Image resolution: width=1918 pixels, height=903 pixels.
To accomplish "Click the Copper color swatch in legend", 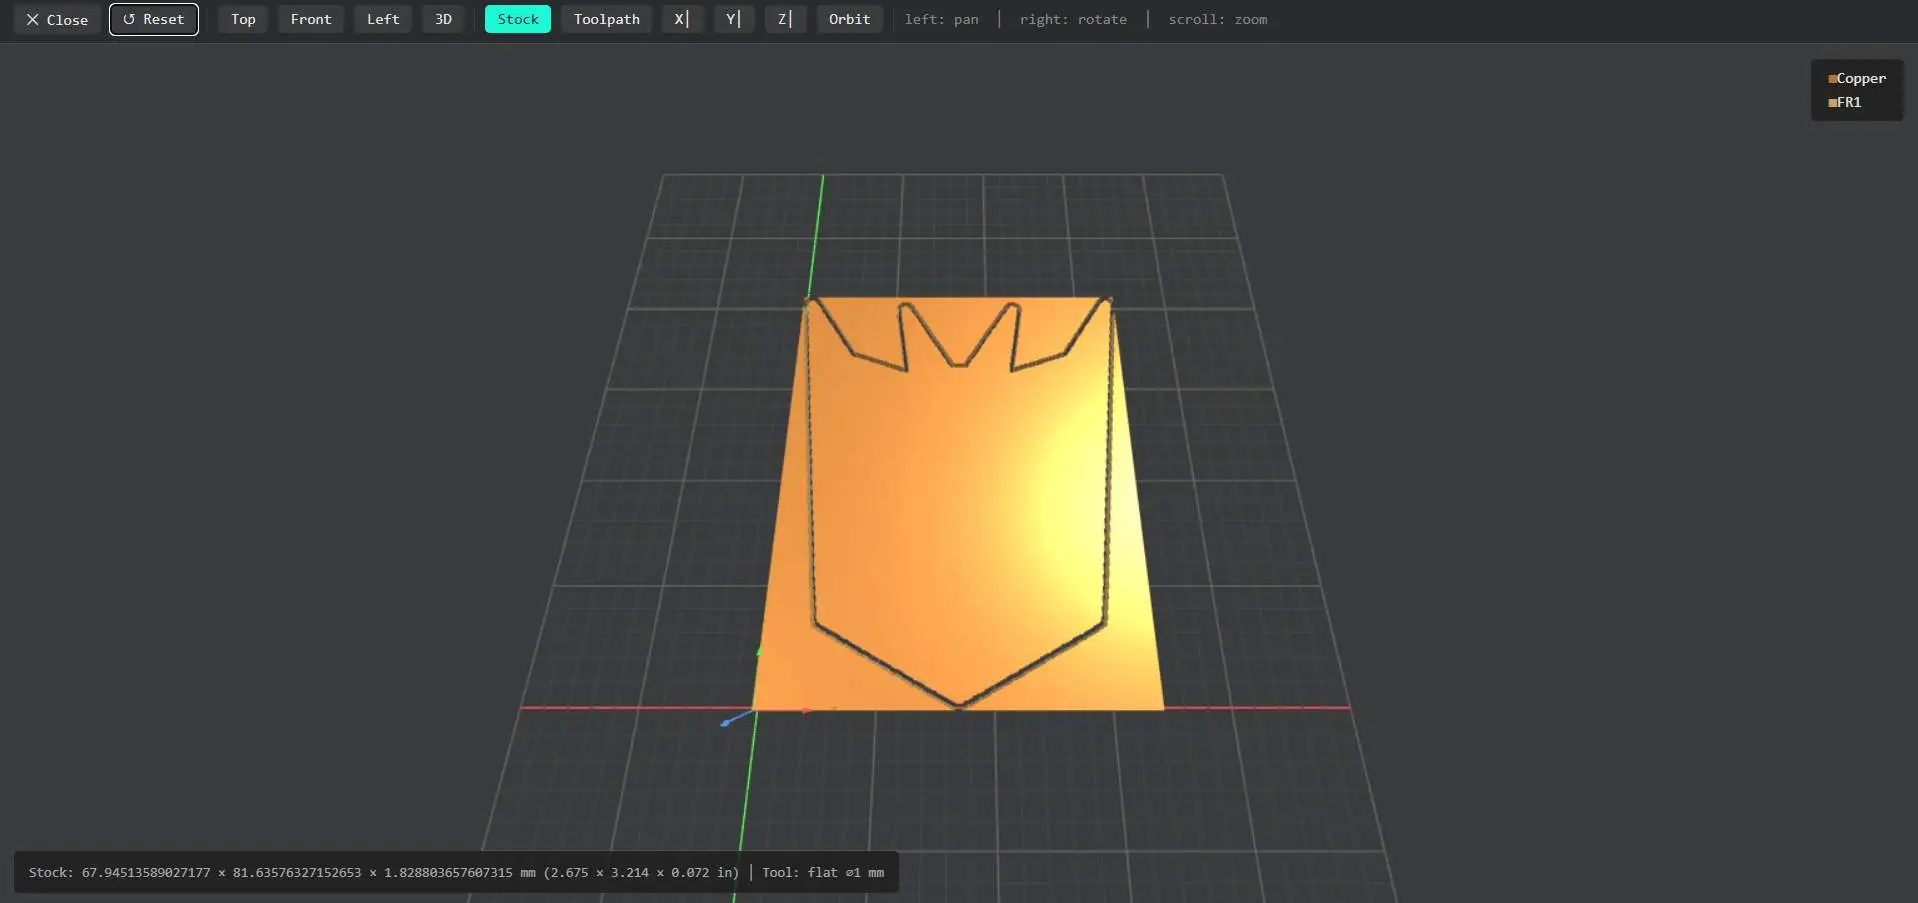I will coord(1832,77).
